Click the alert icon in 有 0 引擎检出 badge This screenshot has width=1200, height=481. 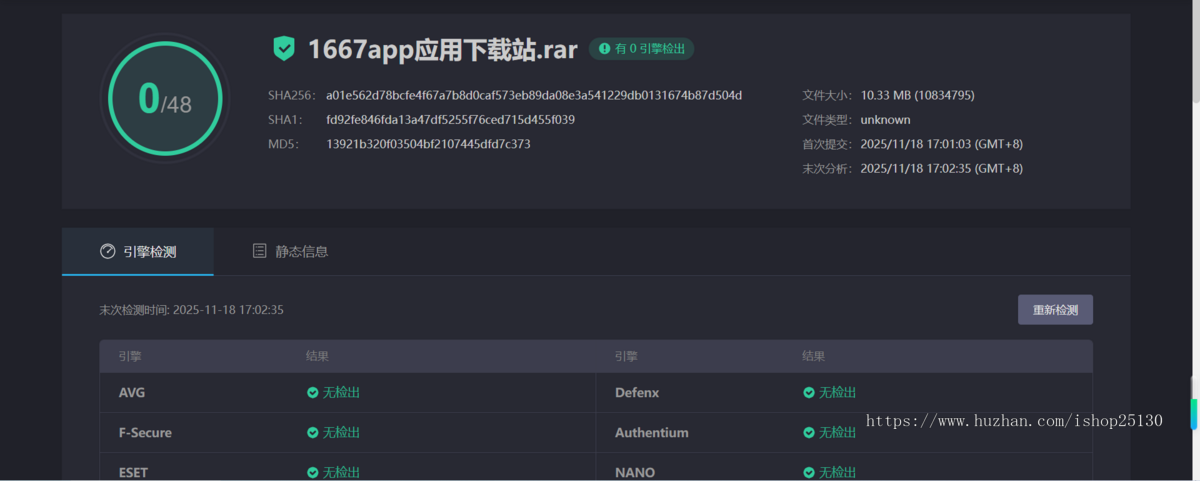pos(604,48)
